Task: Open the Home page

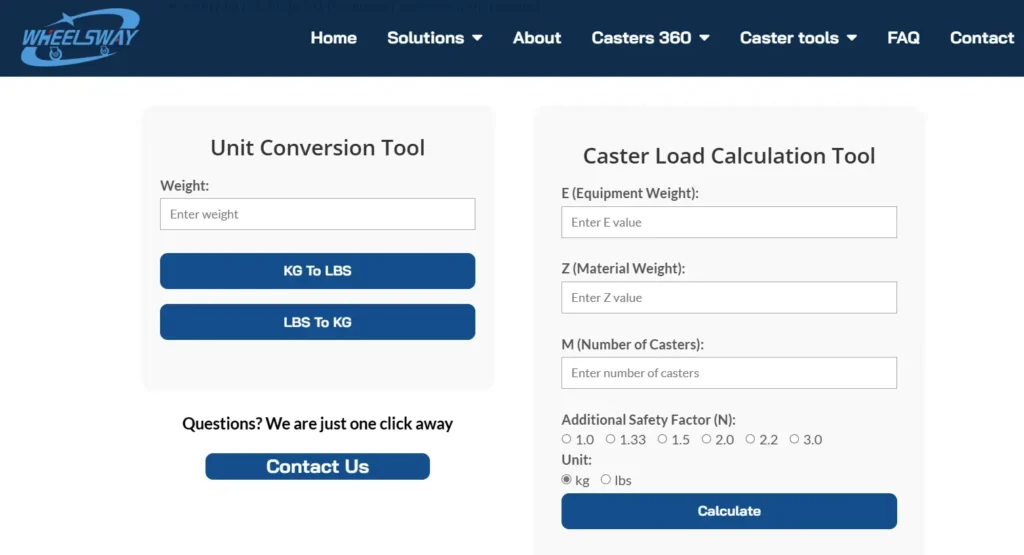Action: pyautogui.click(x=333, y=38)
